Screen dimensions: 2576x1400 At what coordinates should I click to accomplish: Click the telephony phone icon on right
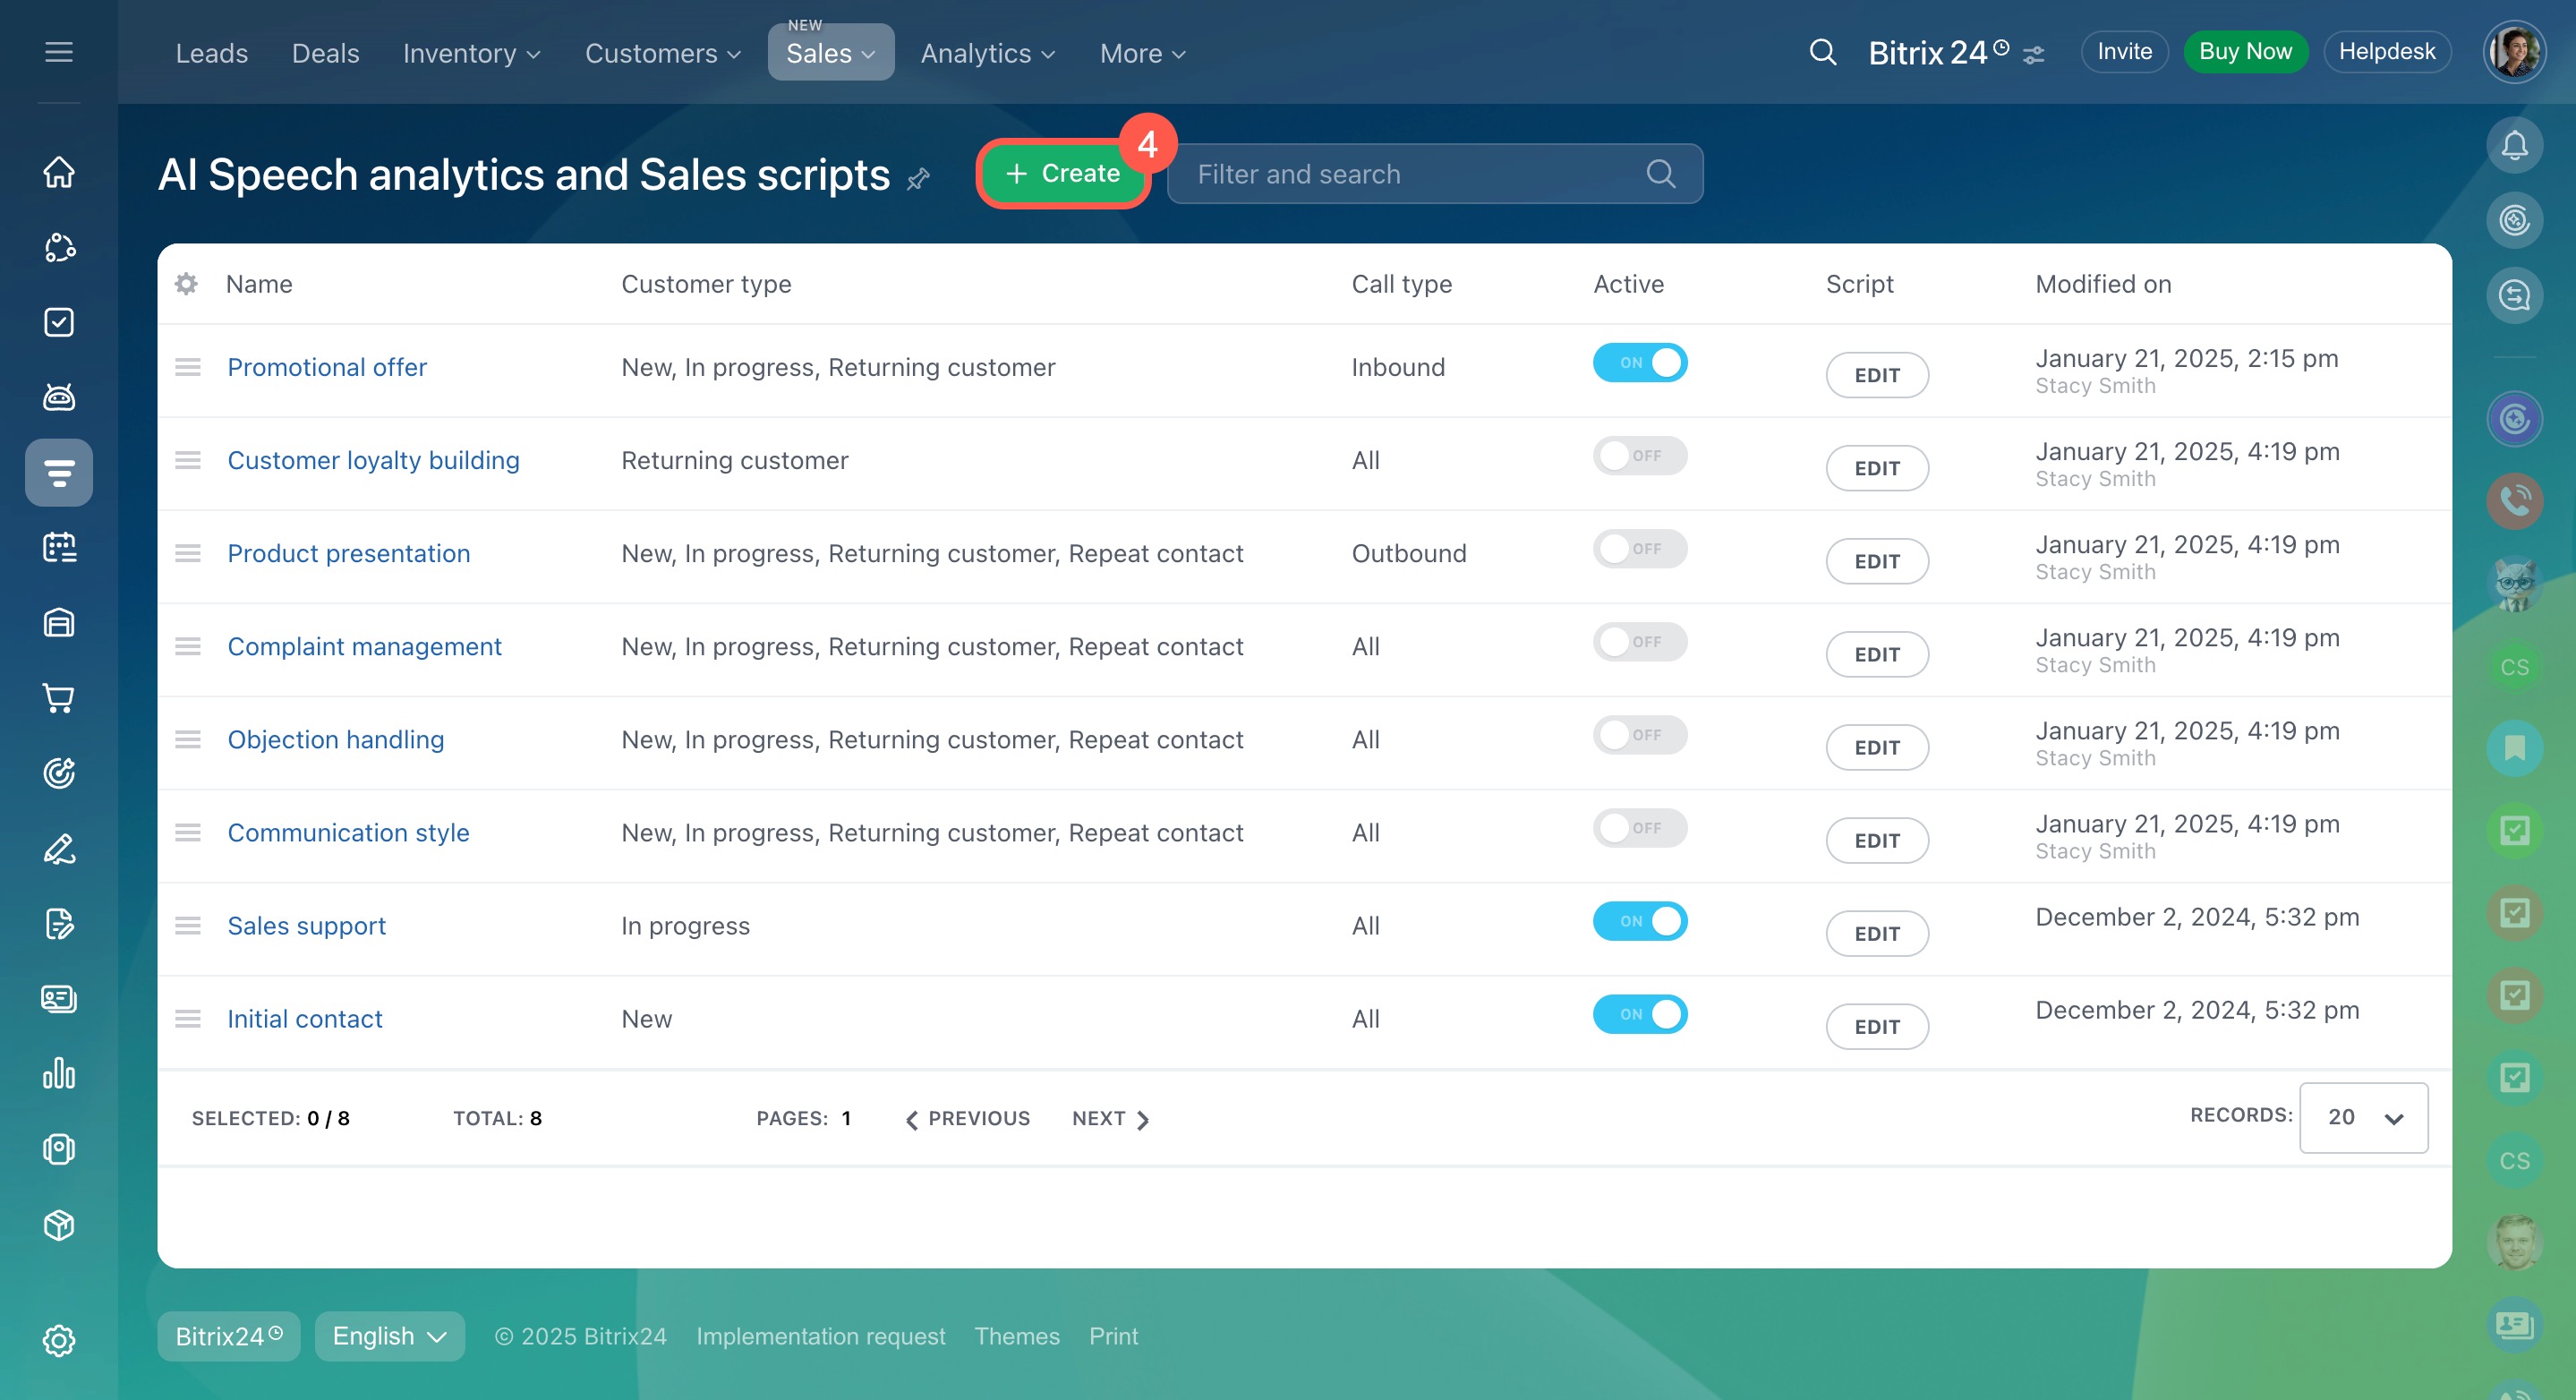2514,500
